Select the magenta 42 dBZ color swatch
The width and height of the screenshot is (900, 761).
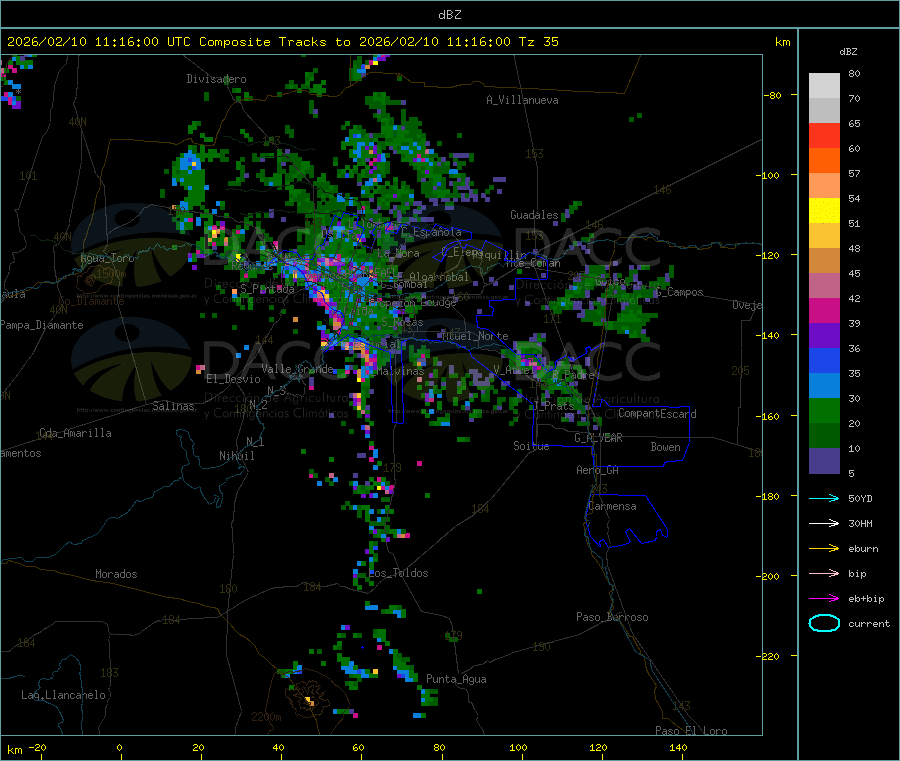tap(824, 310)
